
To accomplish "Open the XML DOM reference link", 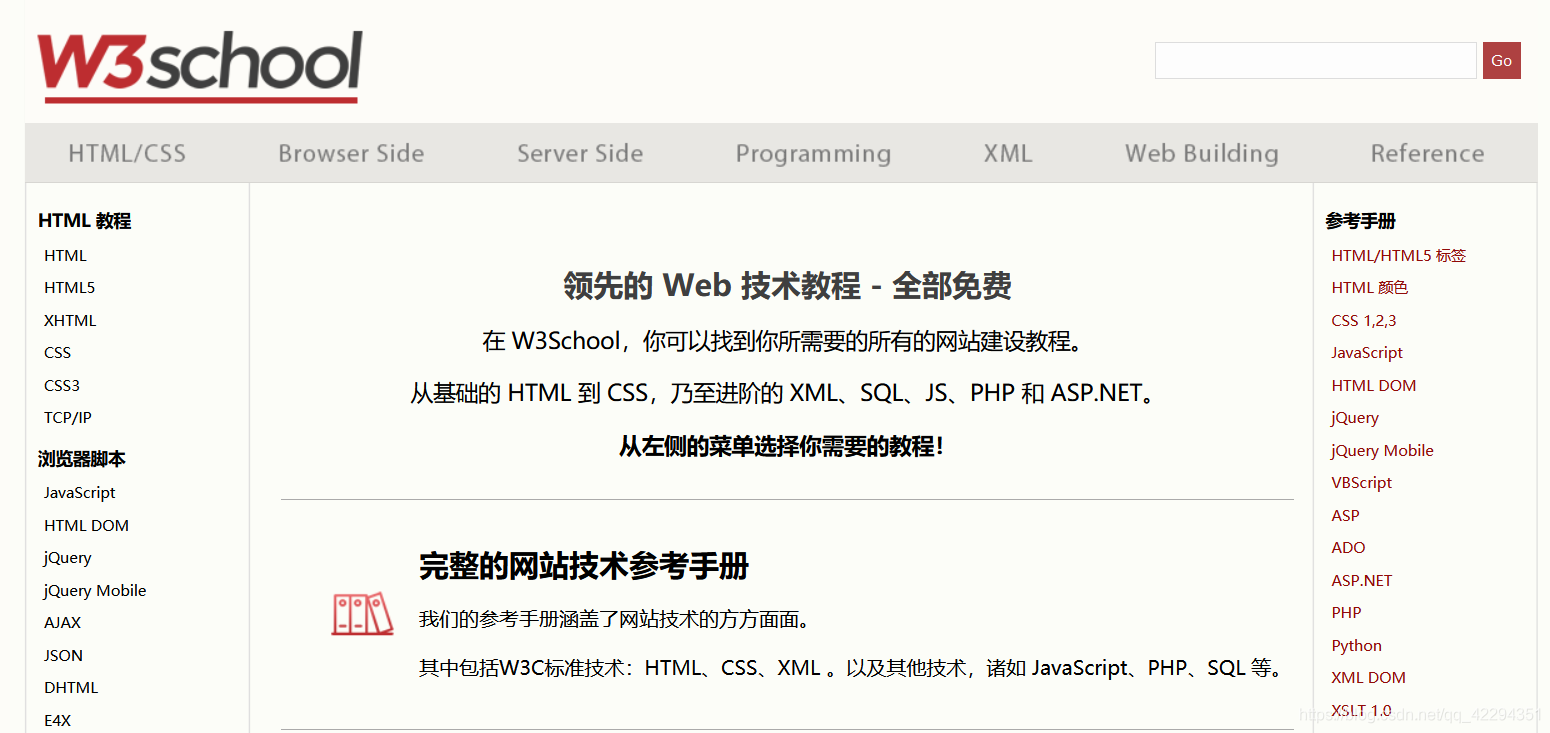I will (x=1368, y=677).
